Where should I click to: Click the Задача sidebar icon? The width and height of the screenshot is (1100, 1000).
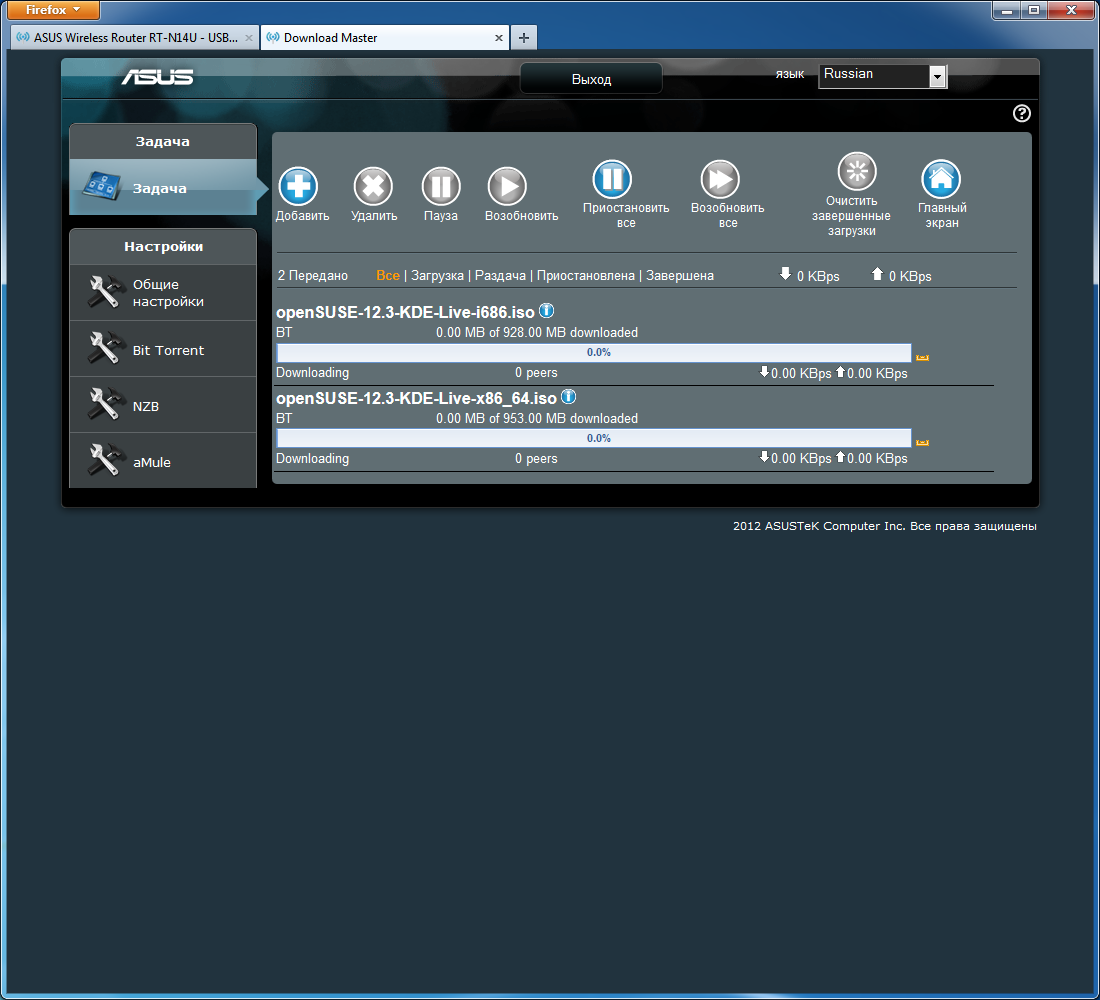(103, 185)
